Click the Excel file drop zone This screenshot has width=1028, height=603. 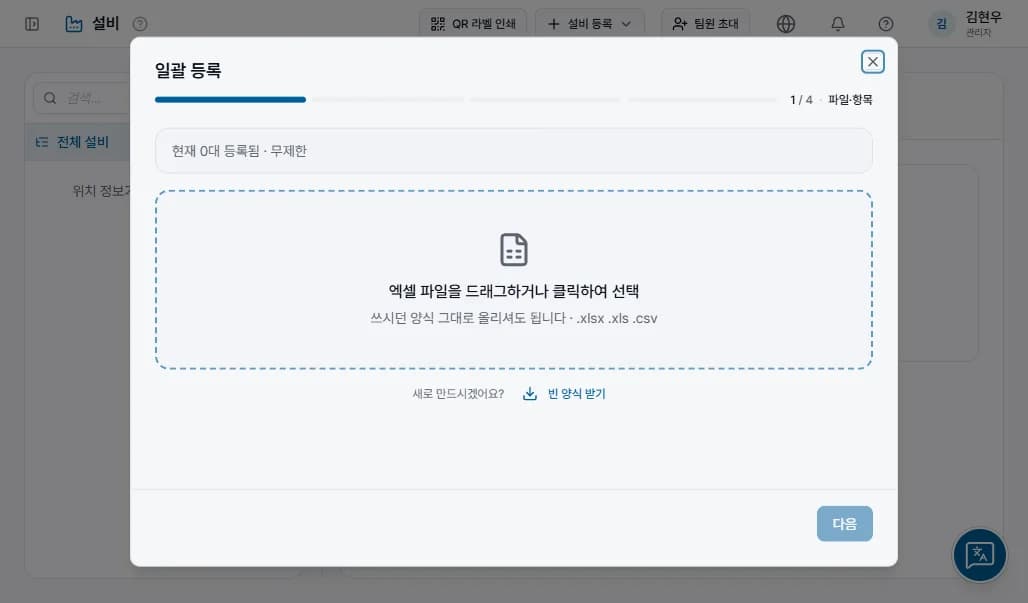[513, 280]
